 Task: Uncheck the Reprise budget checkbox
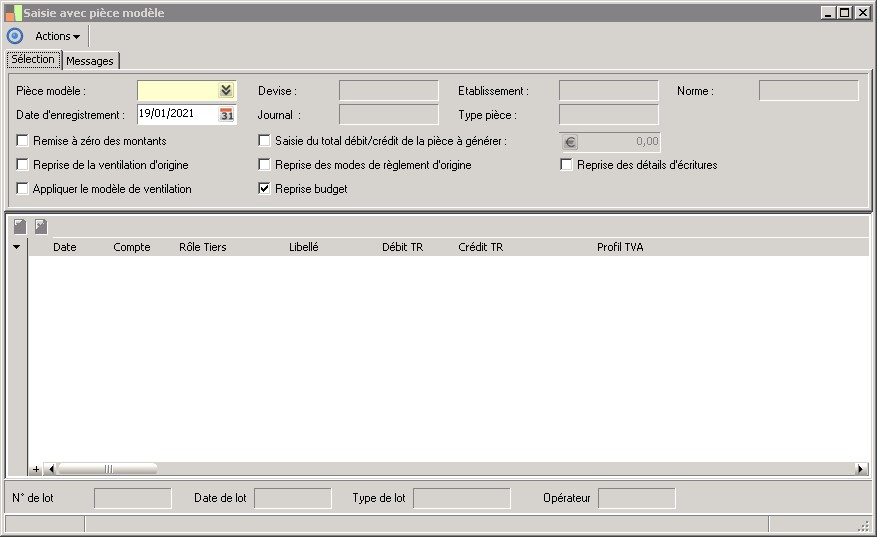pyautogui.click(x=265, y=189)
